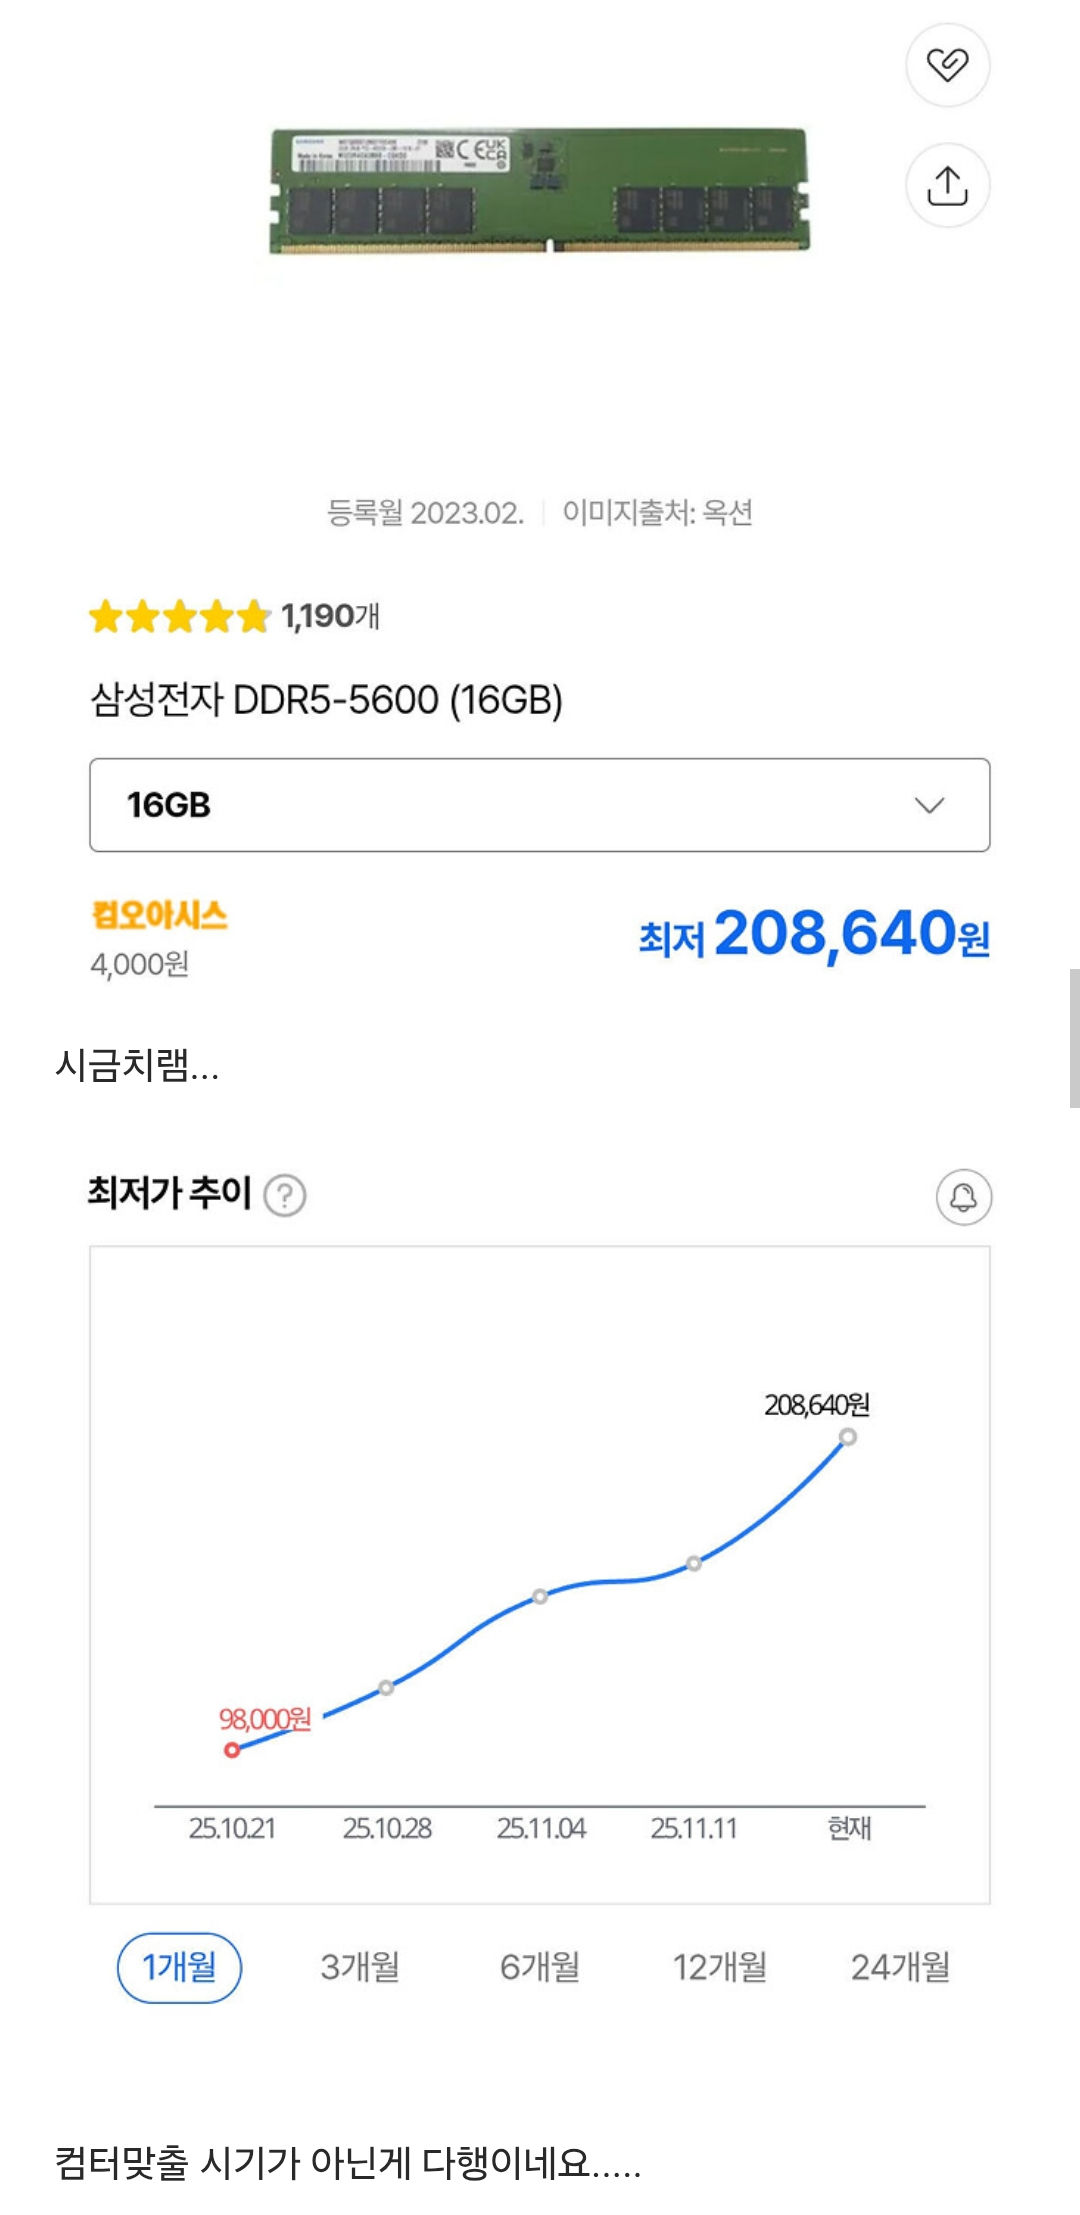Screen dimensions: 1080x2215
Task: Switch to the 6개월 period tab
Action: click(540, 1967)
